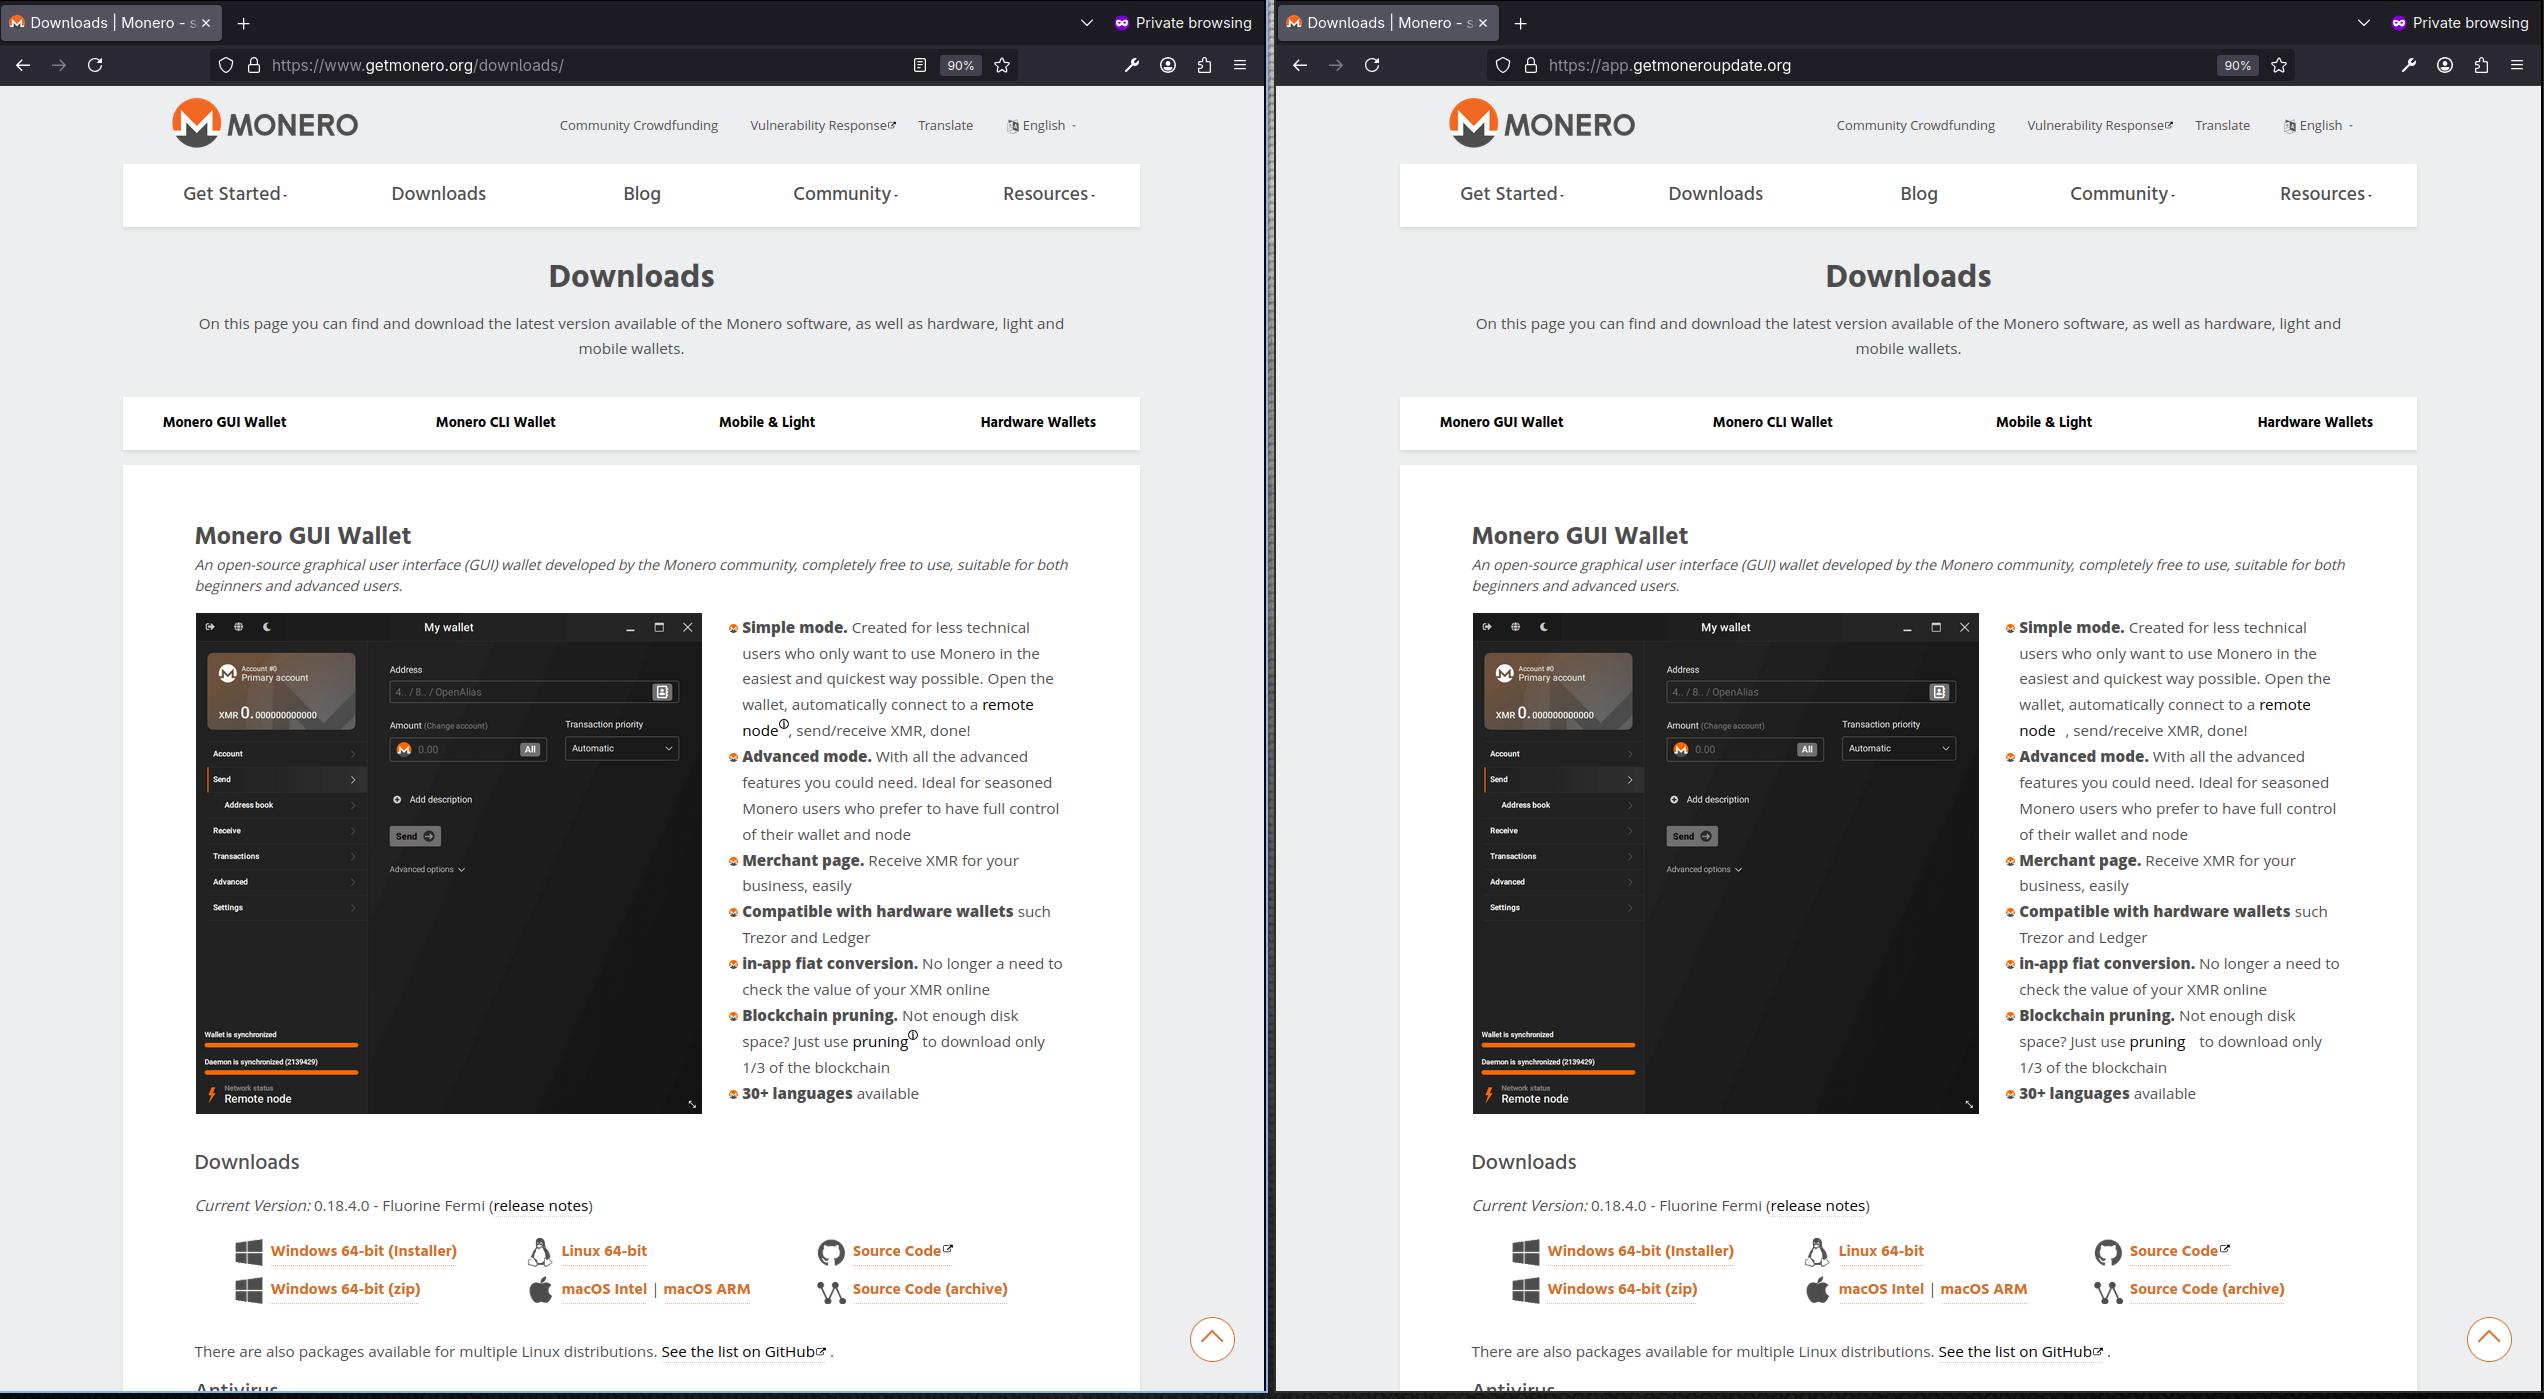Bookmark the getmonero.org page with star icon
The height and width of the screenshot is (1399, 2544).
pos(1002,65)
